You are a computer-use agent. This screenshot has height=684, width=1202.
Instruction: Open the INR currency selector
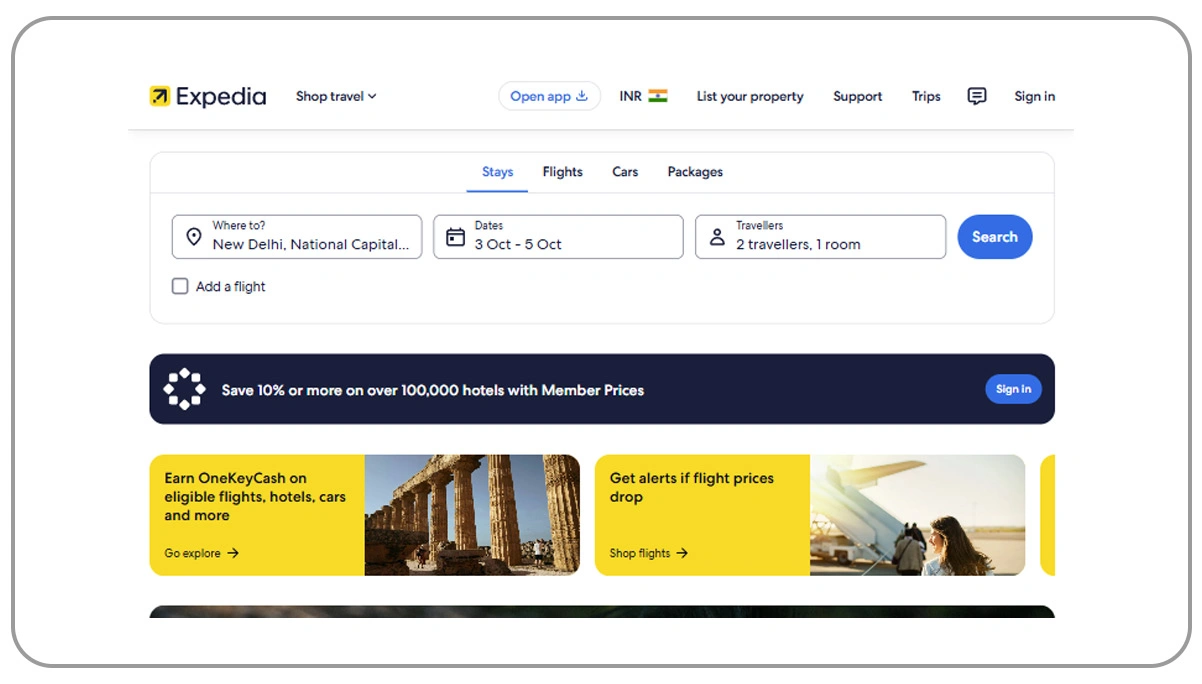[641, 95]
